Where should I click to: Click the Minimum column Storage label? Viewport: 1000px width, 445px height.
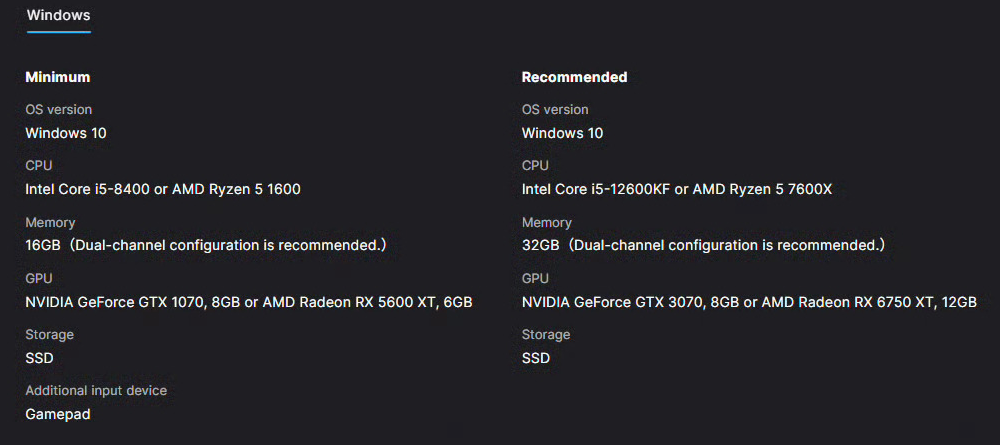click(50, 335)
